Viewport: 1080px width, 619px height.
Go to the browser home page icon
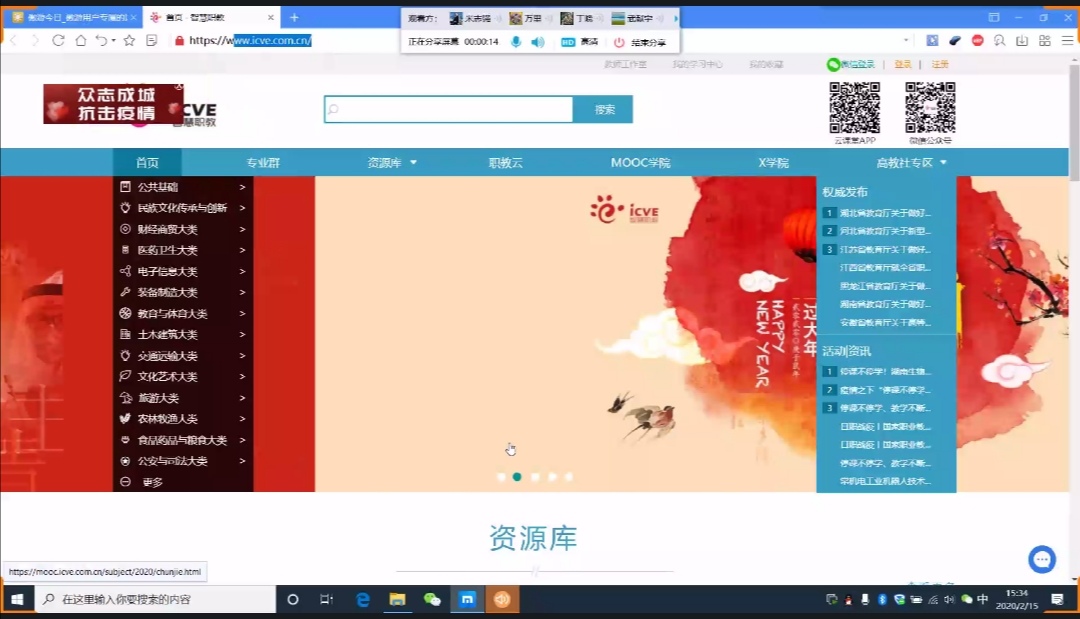point(81,41)
